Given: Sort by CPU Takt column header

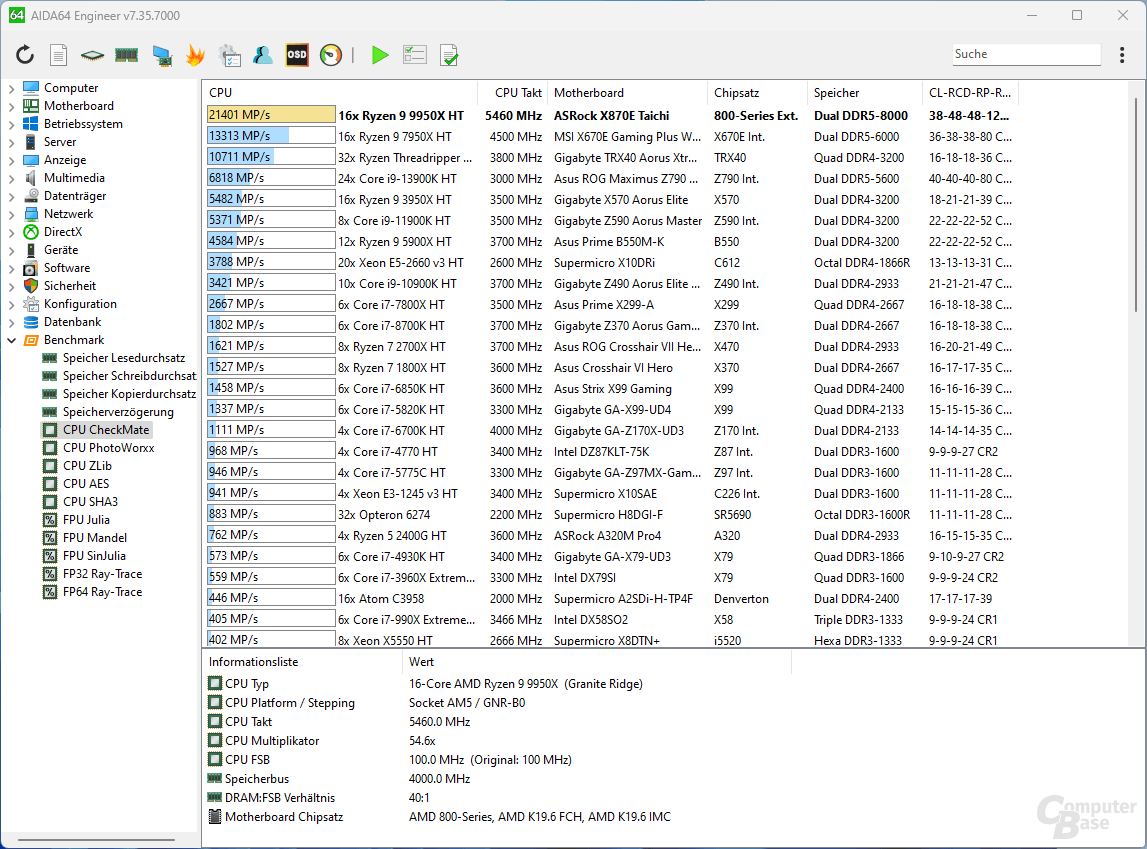Looking at the screenshot, I should coord(518,93).
